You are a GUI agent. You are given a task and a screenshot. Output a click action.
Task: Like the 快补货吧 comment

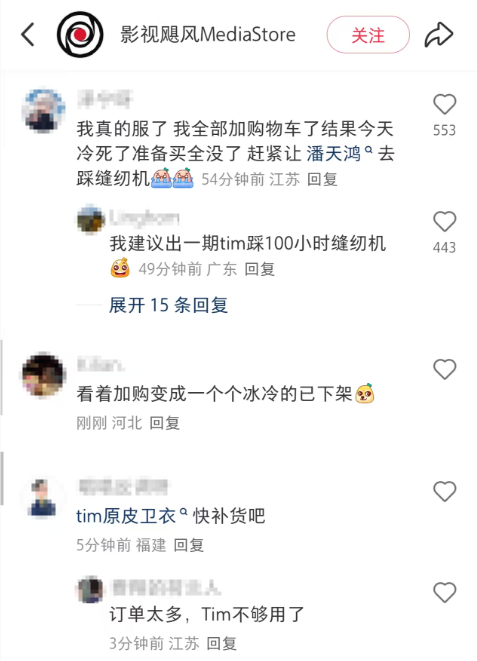(445, 492)
